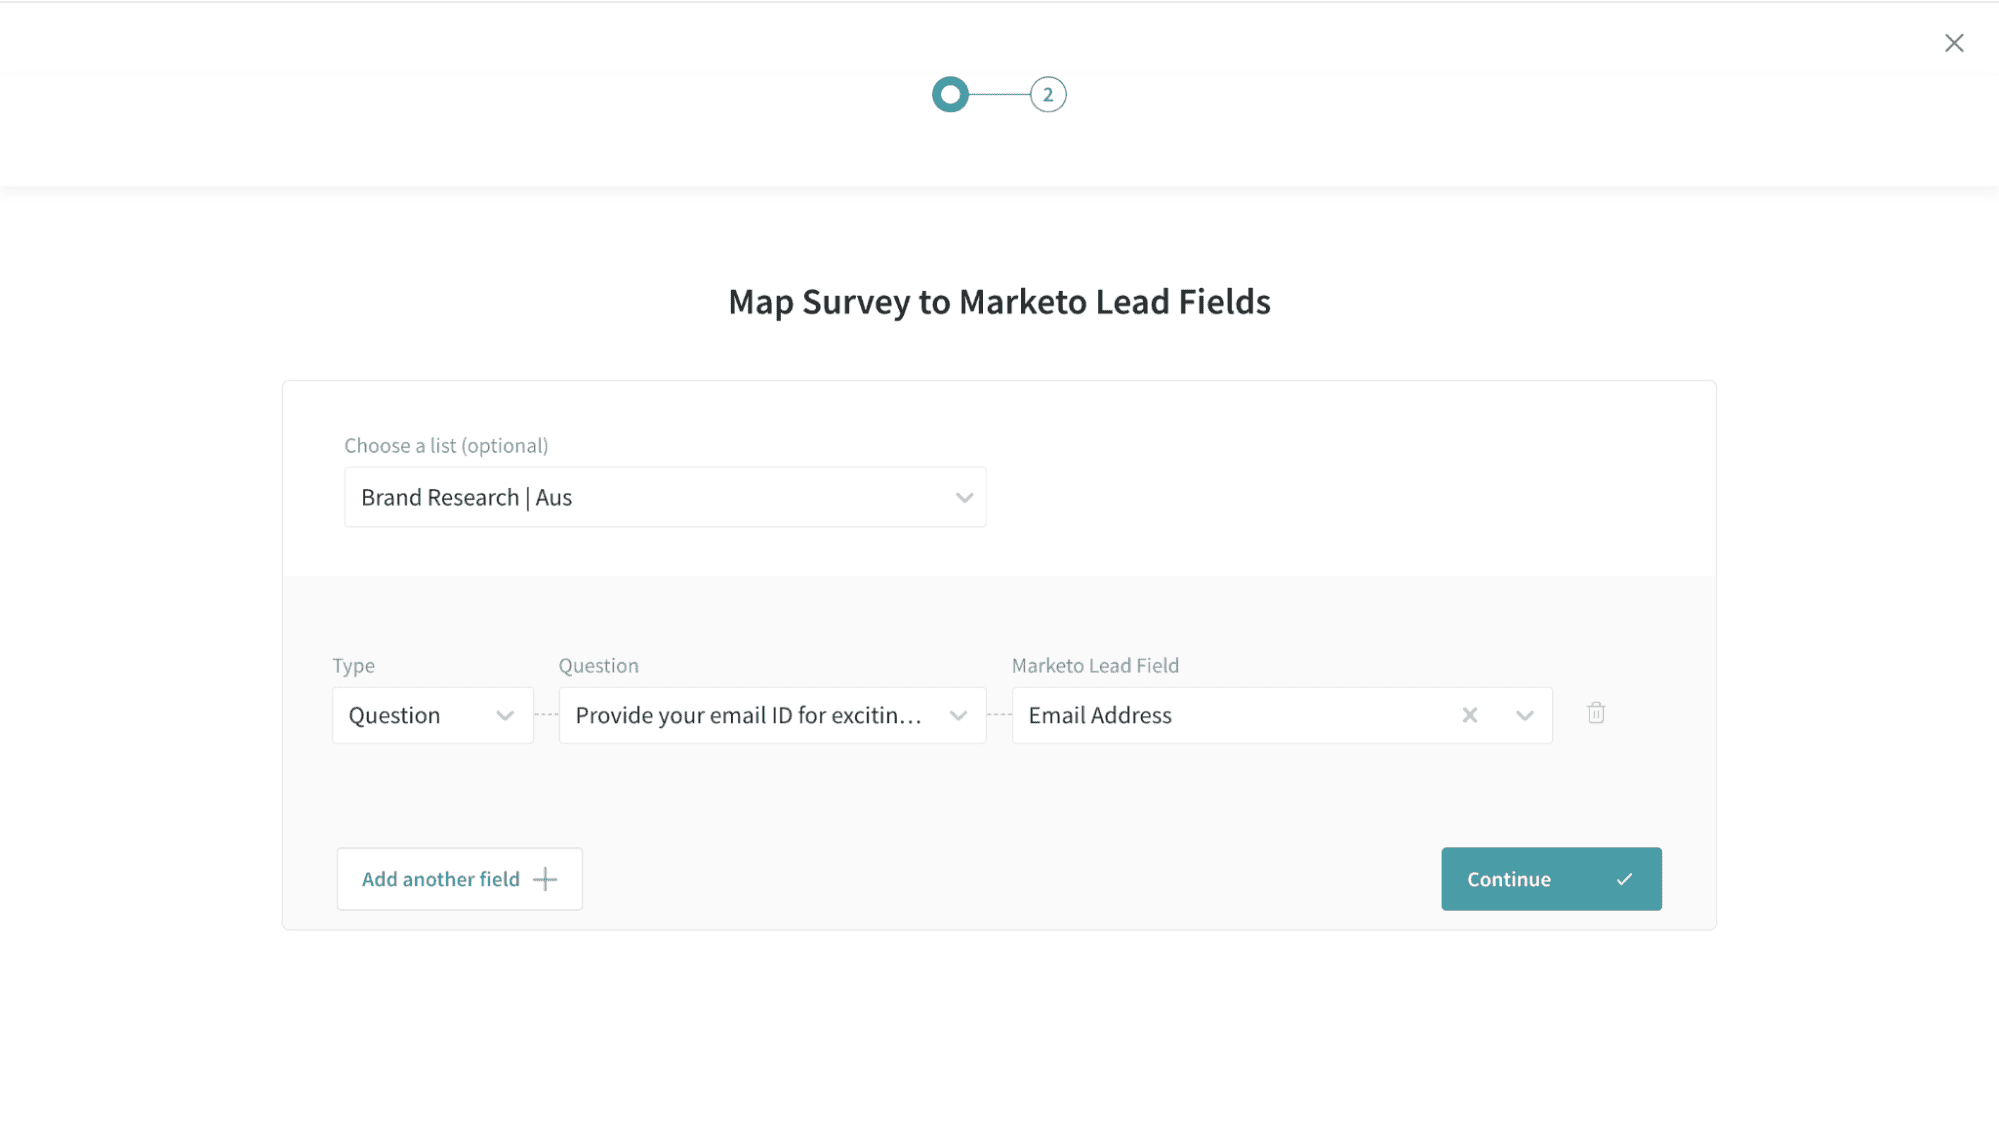Open the list chooser chevron arrow
The image size is (1999, 1132).
(x=963, y=497)
